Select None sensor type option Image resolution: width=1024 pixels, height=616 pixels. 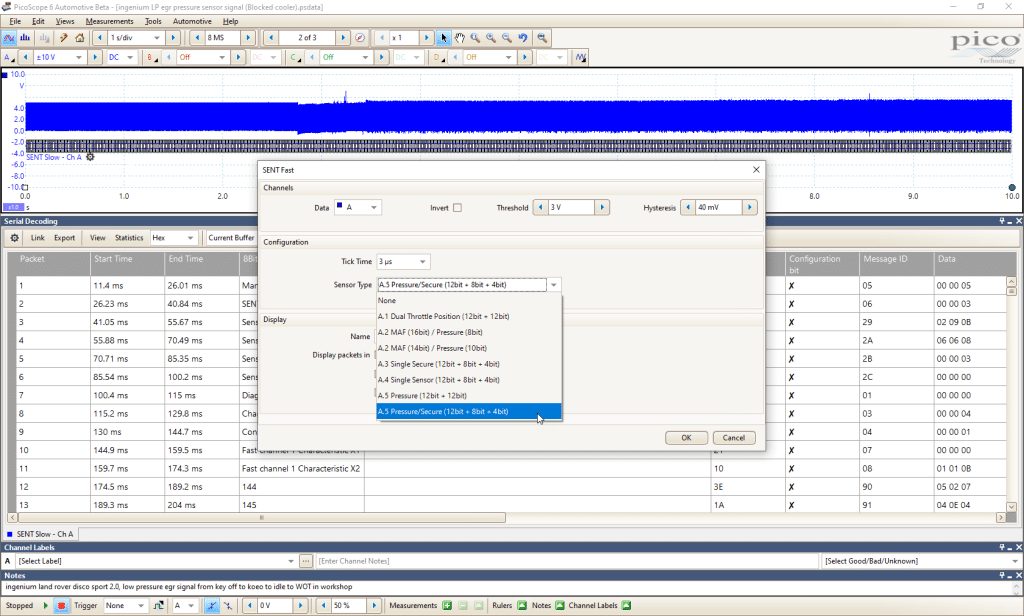(x=469, y=300)
